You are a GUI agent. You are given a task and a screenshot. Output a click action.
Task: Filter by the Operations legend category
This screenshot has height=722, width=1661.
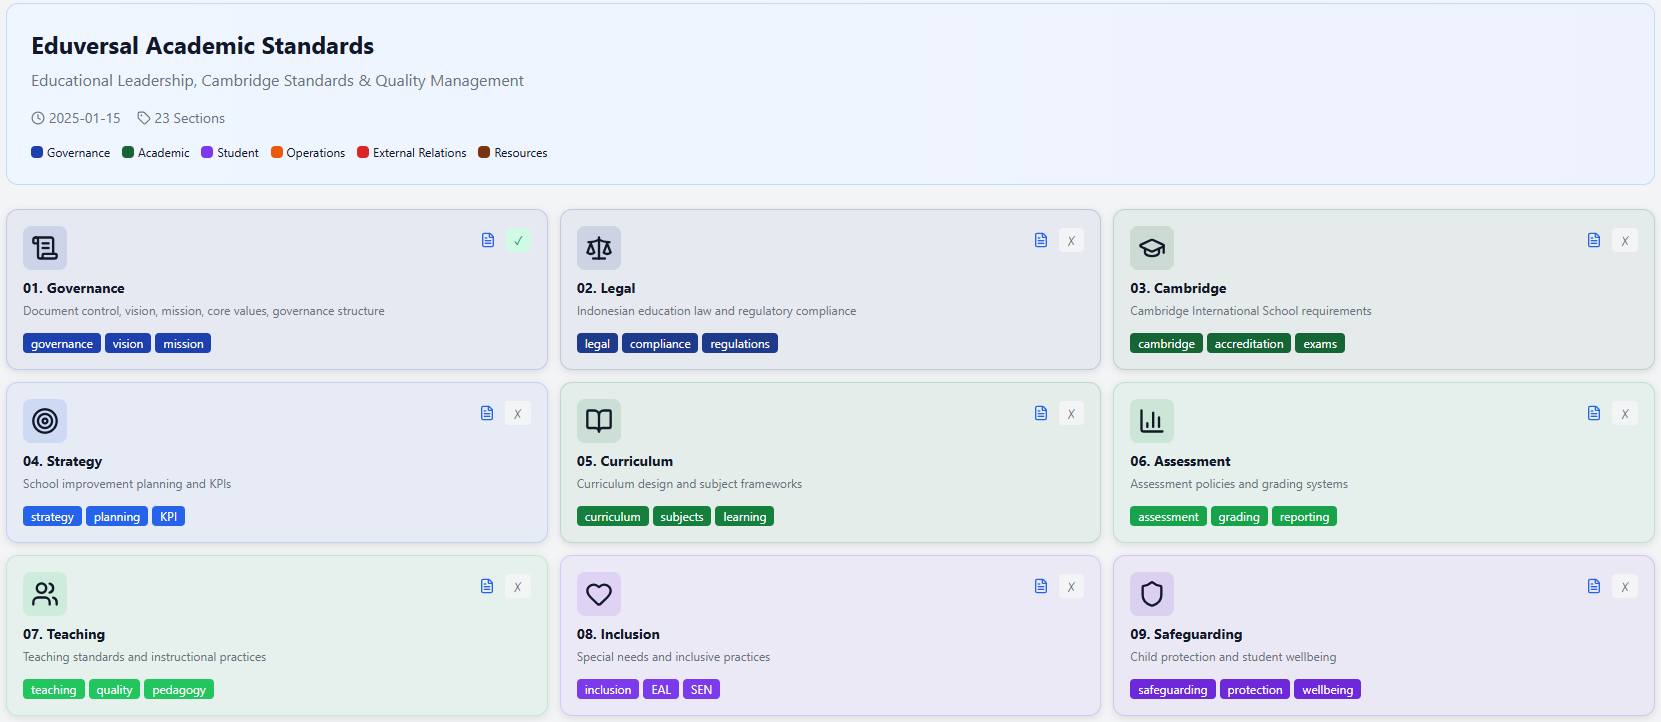[x=308, y=153]
